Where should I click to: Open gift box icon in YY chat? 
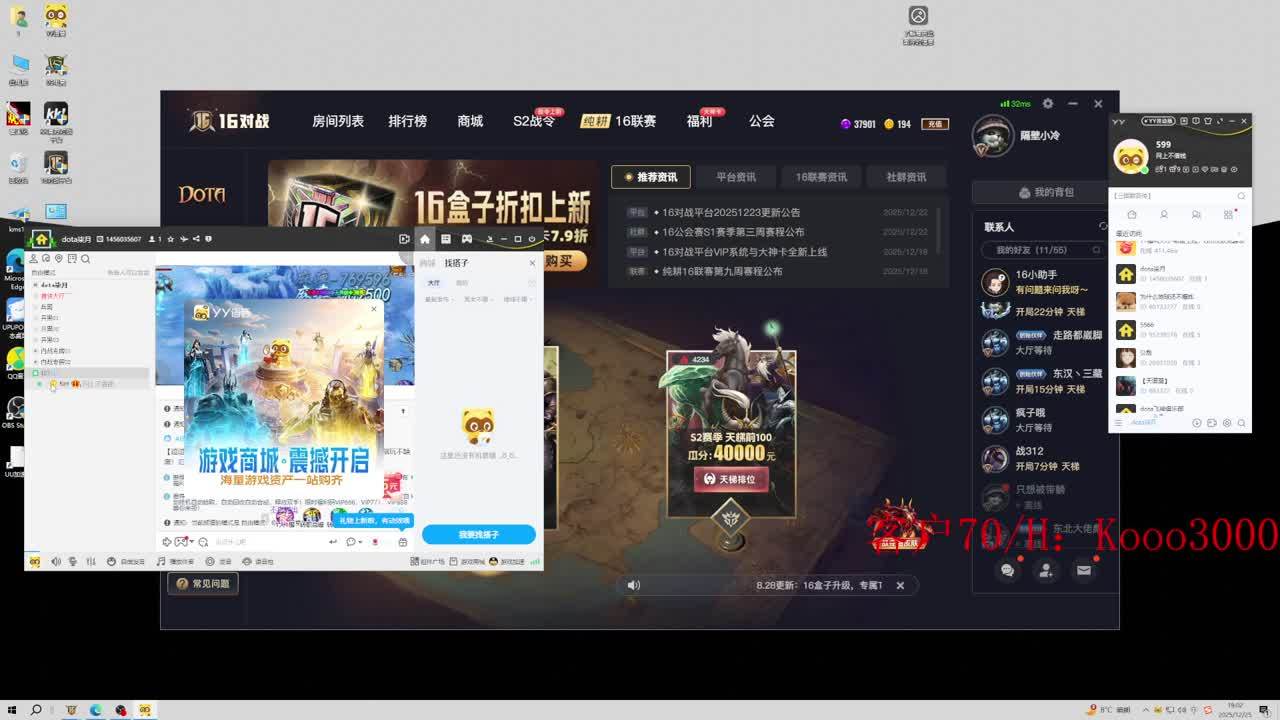click(403, 542)
